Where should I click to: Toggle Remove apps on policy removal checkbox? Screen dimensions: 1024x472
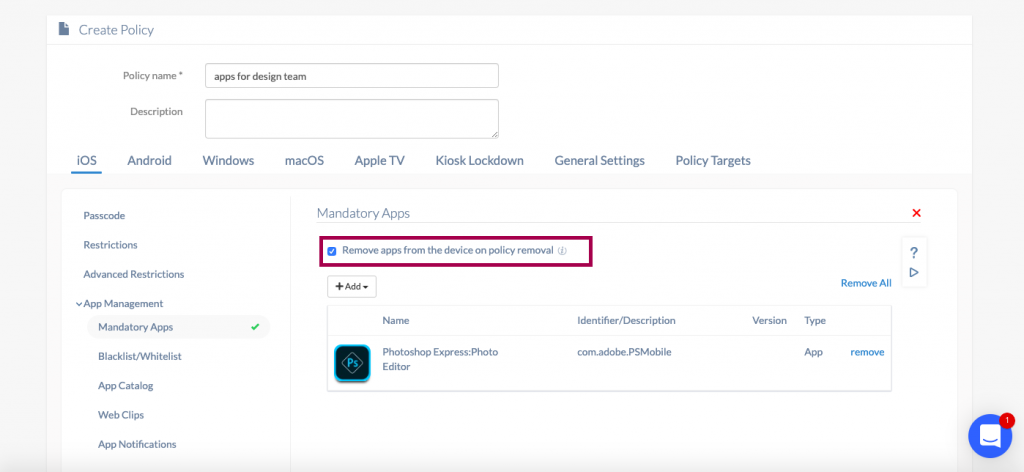[332, 251]
